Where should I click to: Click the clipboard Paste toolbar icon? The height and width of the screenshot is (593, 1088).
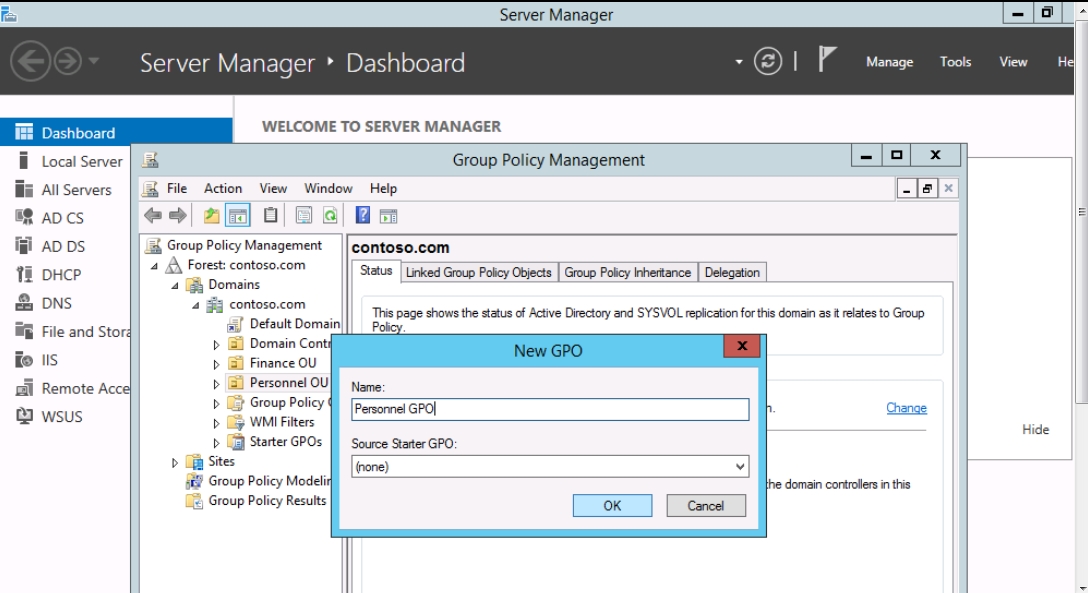click(x=270, y=215)
